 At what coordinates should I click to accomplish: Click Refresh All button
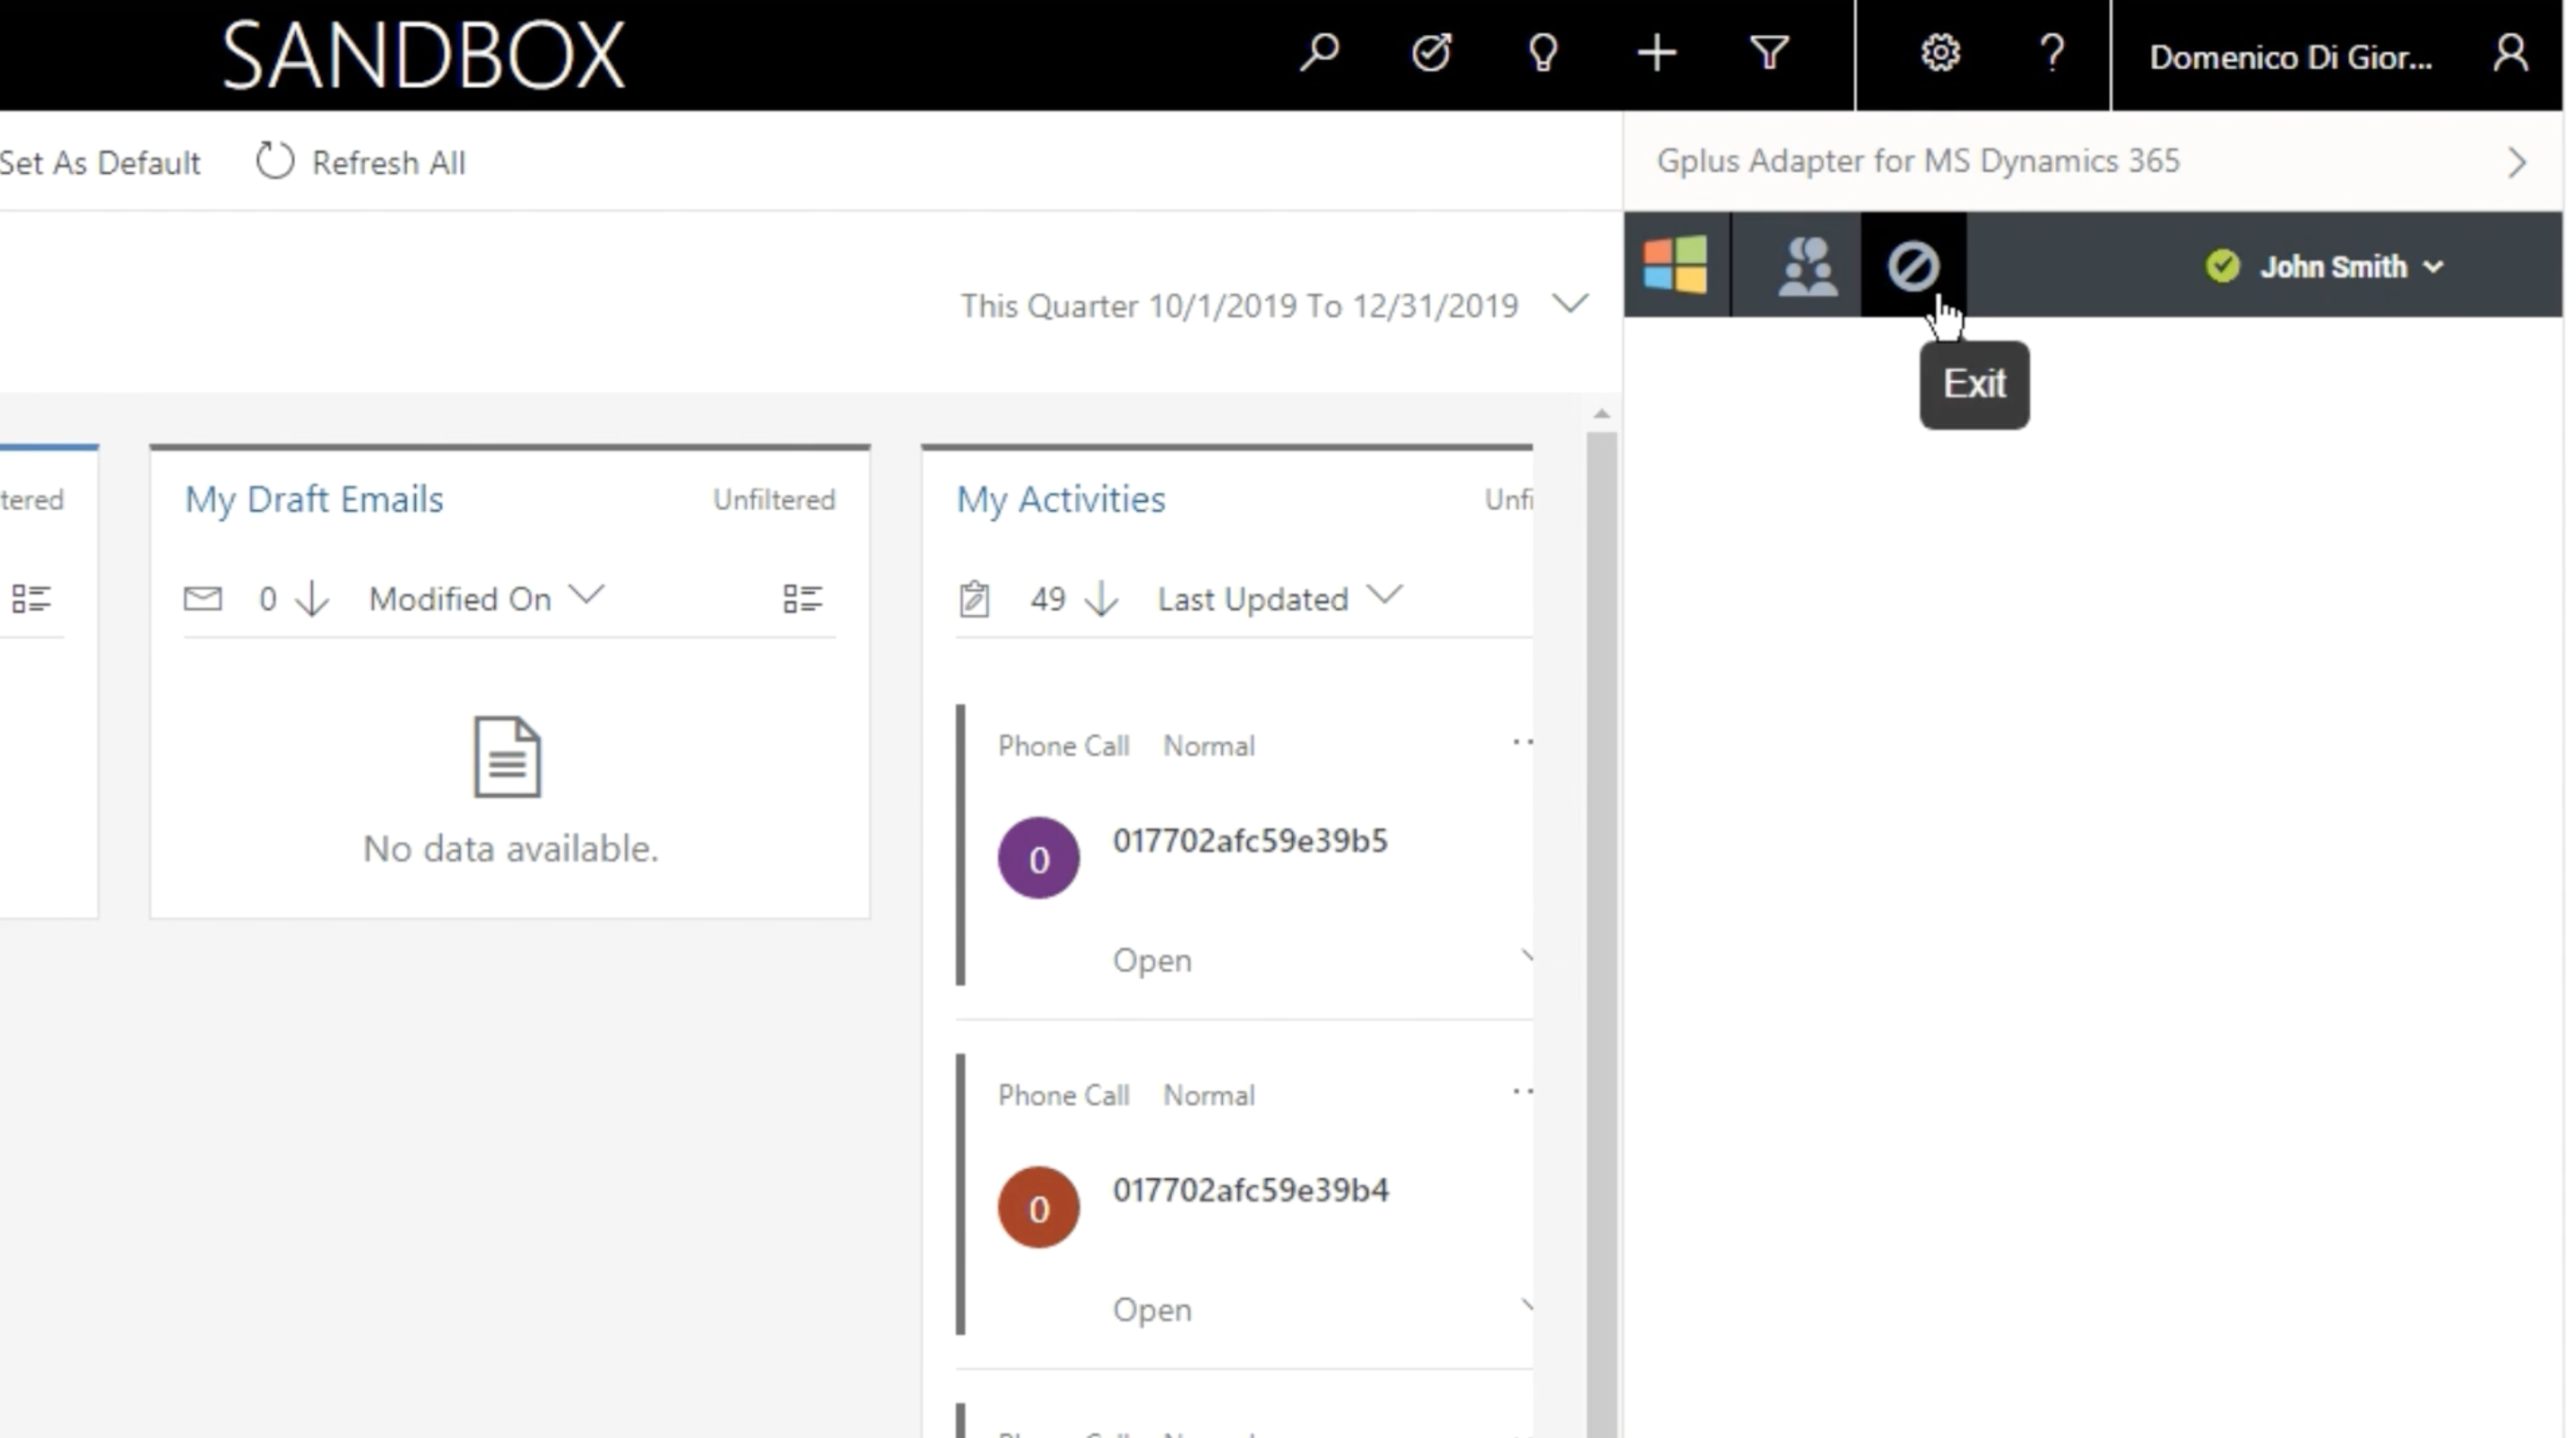coord(360,162)
